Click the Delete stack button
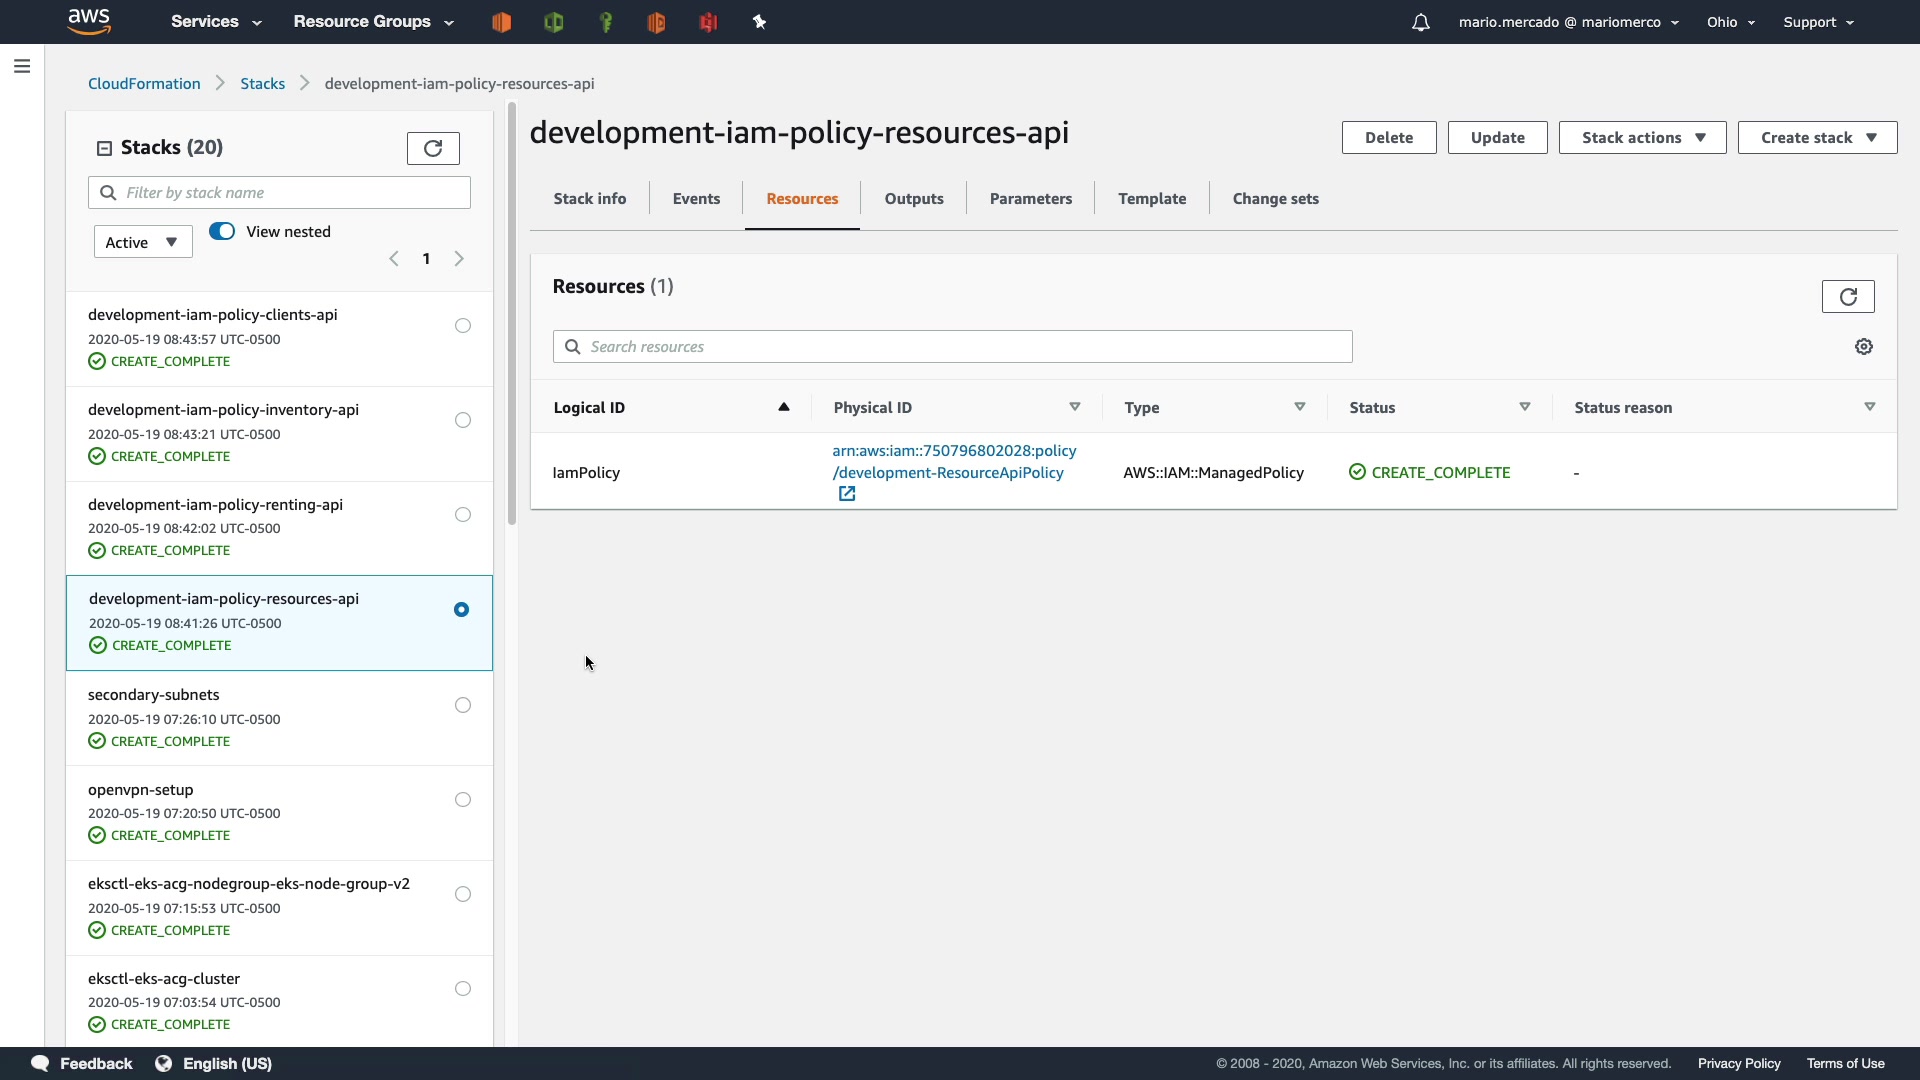Screen dimensions: 1920x1080 (1388, 138)
